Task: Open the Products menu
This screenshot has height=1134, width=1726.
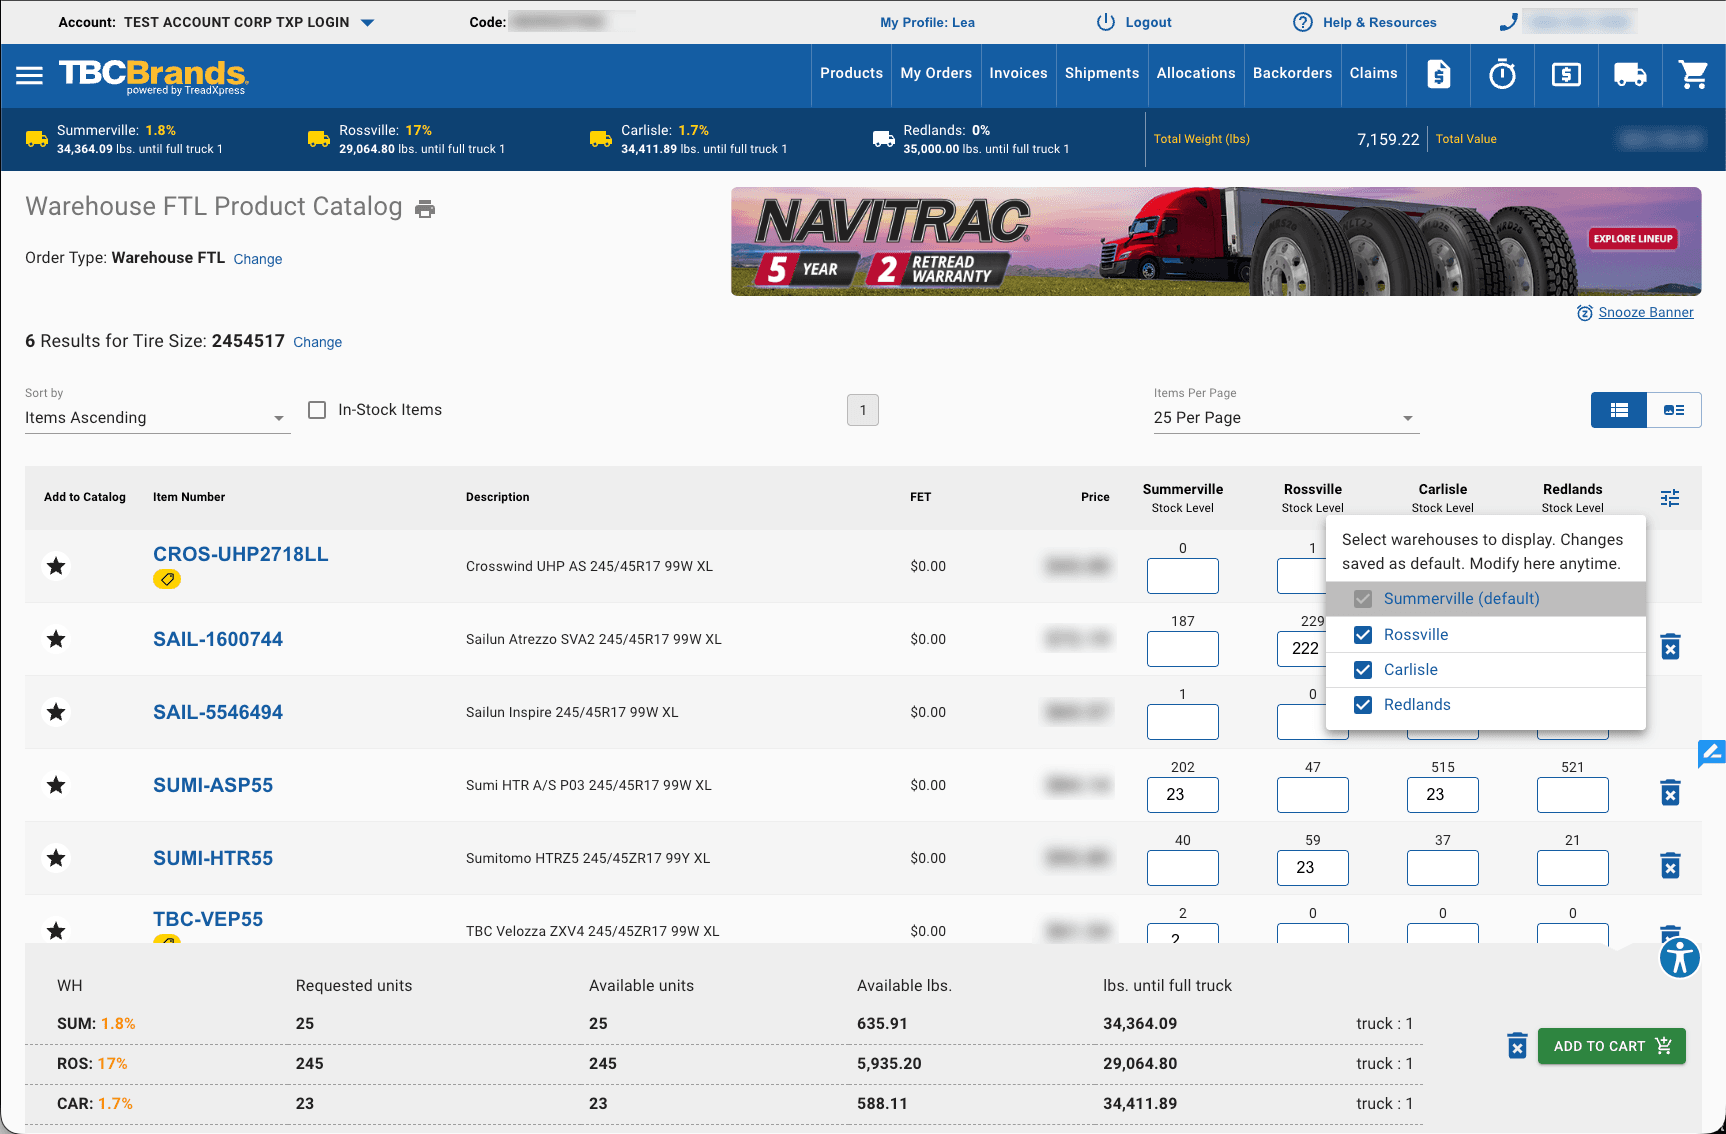Action: pos(851,73)
